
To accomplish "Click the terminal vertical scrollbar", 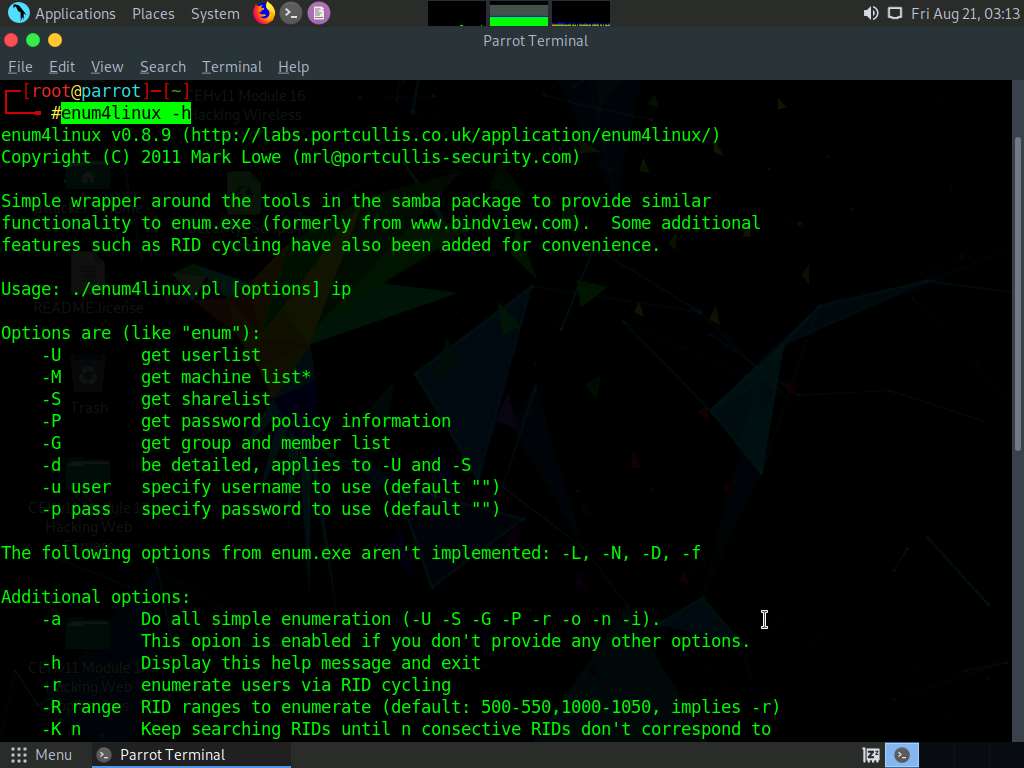I will (x=1017, y=294).
